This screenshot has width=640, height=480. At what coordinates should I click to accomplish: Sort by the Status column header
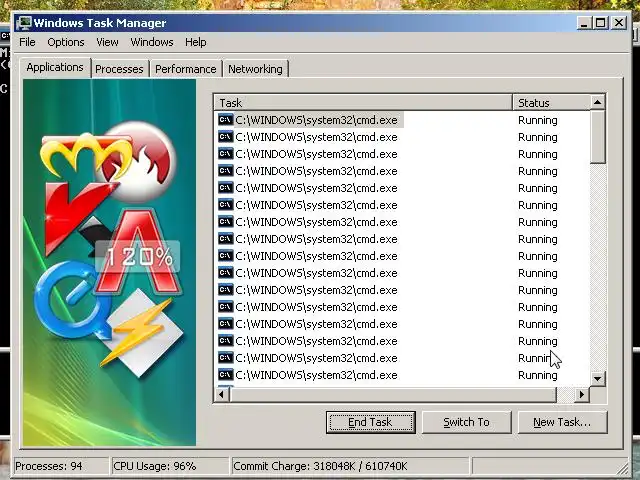(x=551, y=102)
